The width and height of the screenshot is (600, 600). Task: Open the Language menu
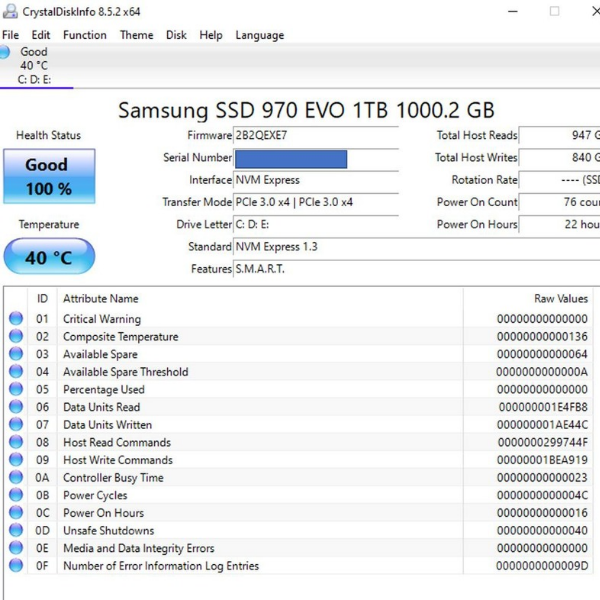(x=259, y=35)
